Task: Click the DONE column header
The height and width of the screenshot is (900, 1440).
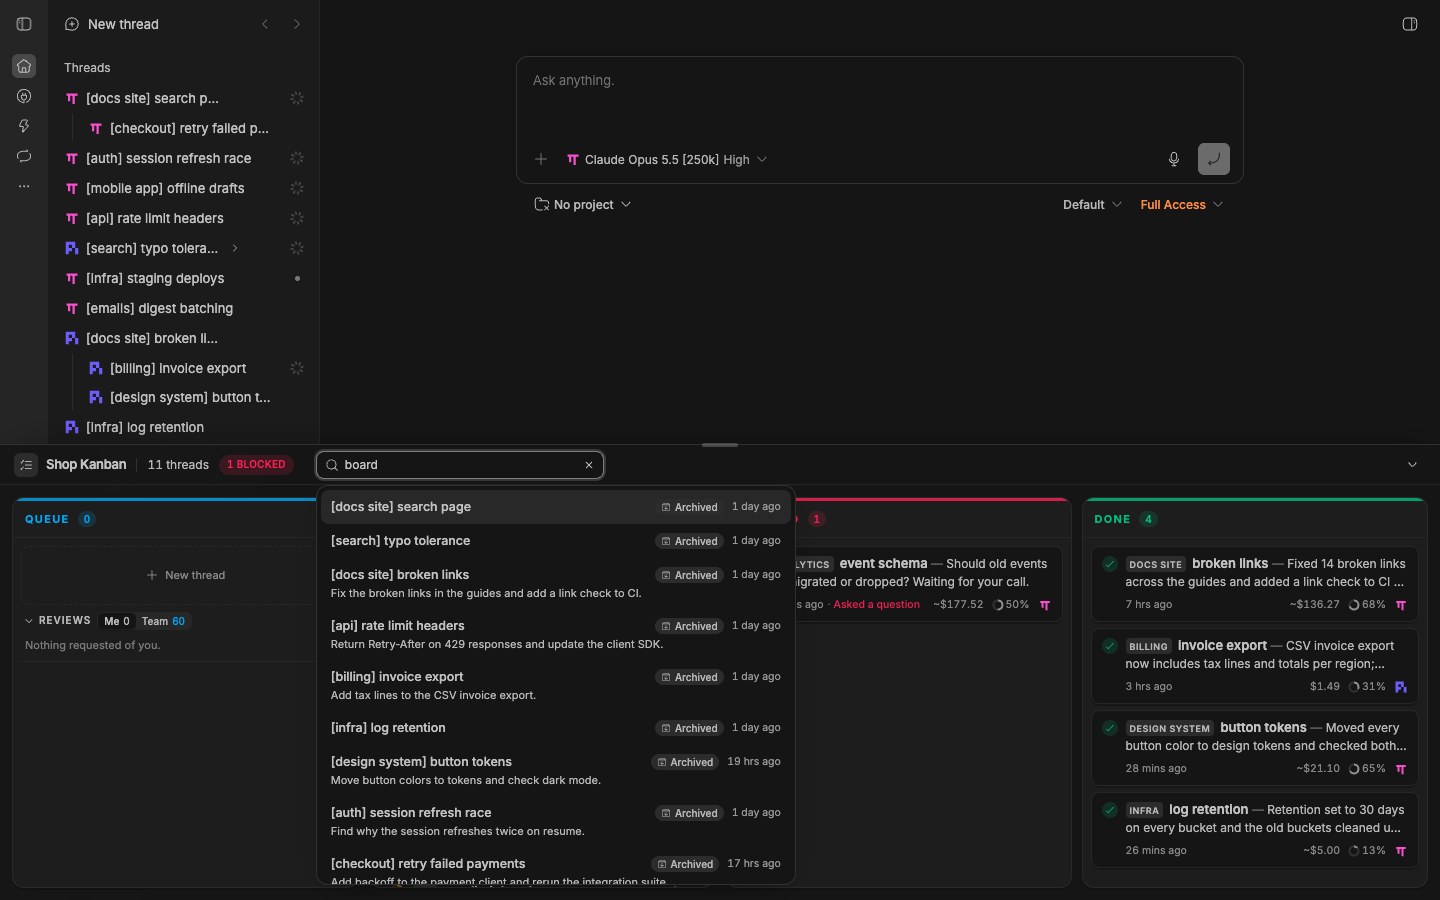Action: click(x=1112, y=519)
